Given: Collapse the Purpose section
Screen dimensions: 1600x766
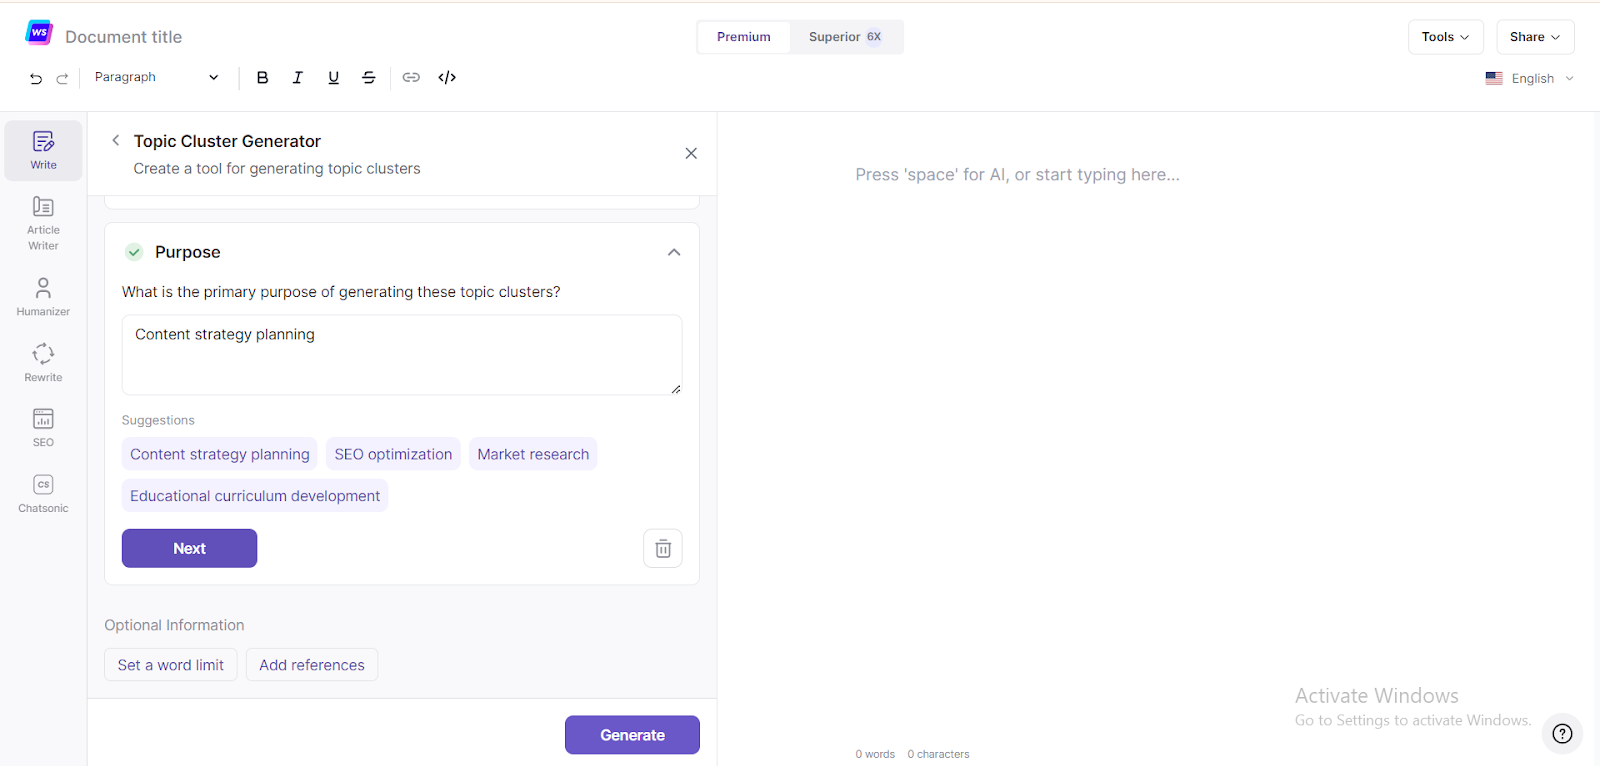Looking at the screenshot, I should tap(674, 252).
